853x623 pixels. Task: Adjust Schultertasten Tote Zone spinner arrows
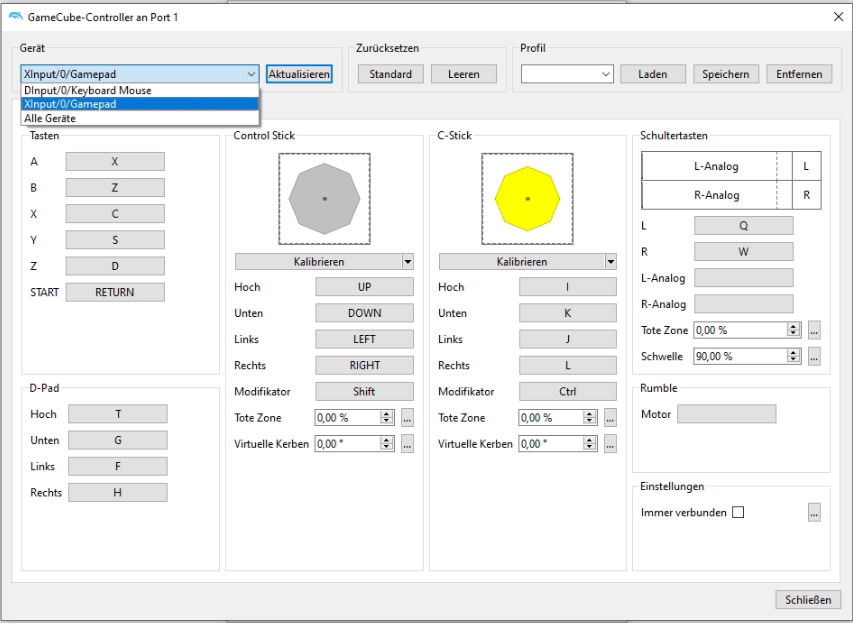pyautogui.click(x=794, y=330)
